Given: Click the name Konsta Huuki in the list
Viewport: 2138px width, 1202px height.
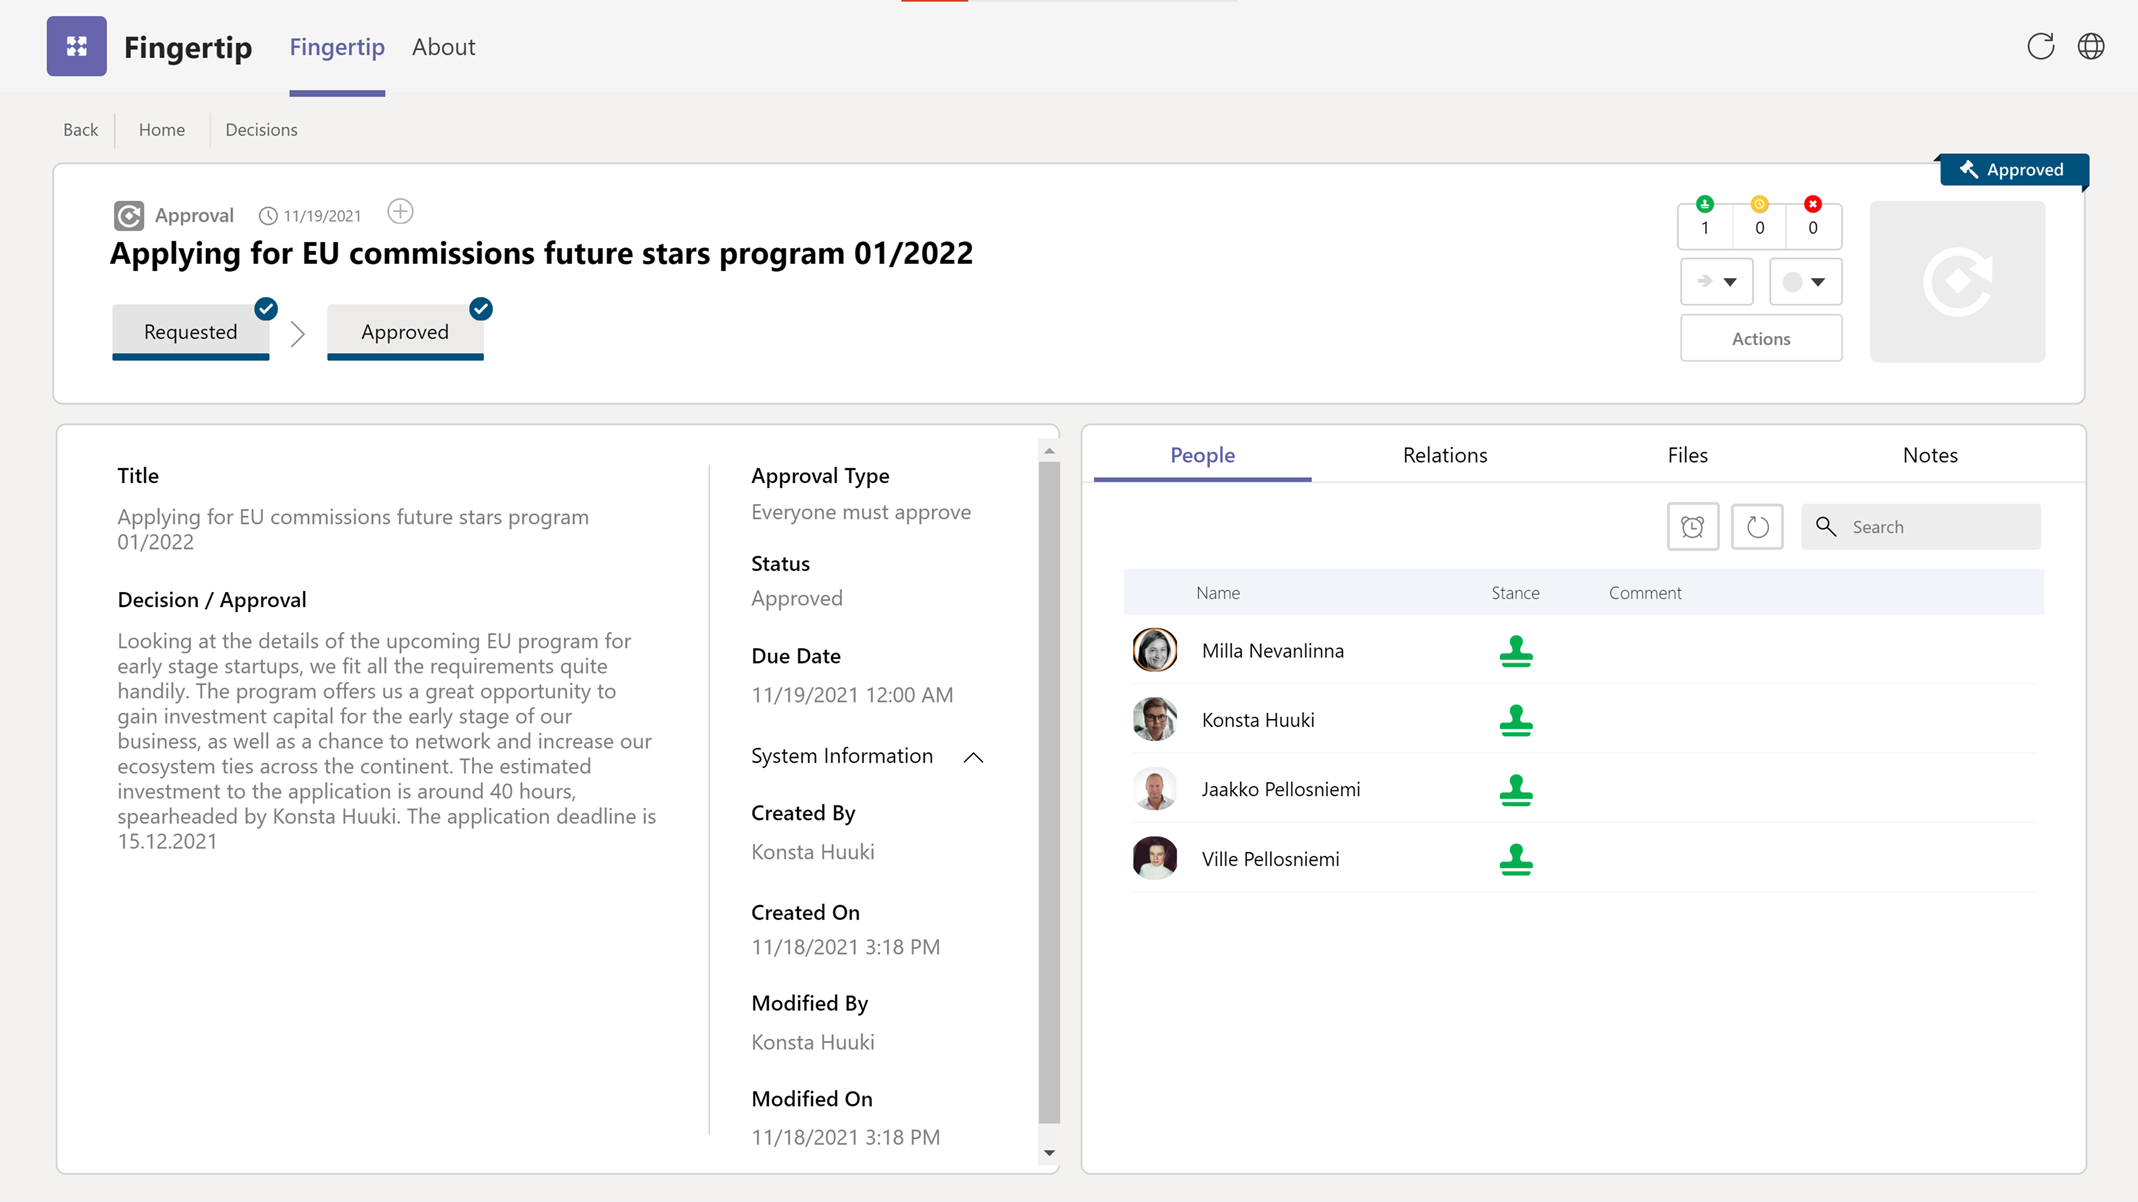Looking at the screenshot, I should click(x=1258, y=720).
